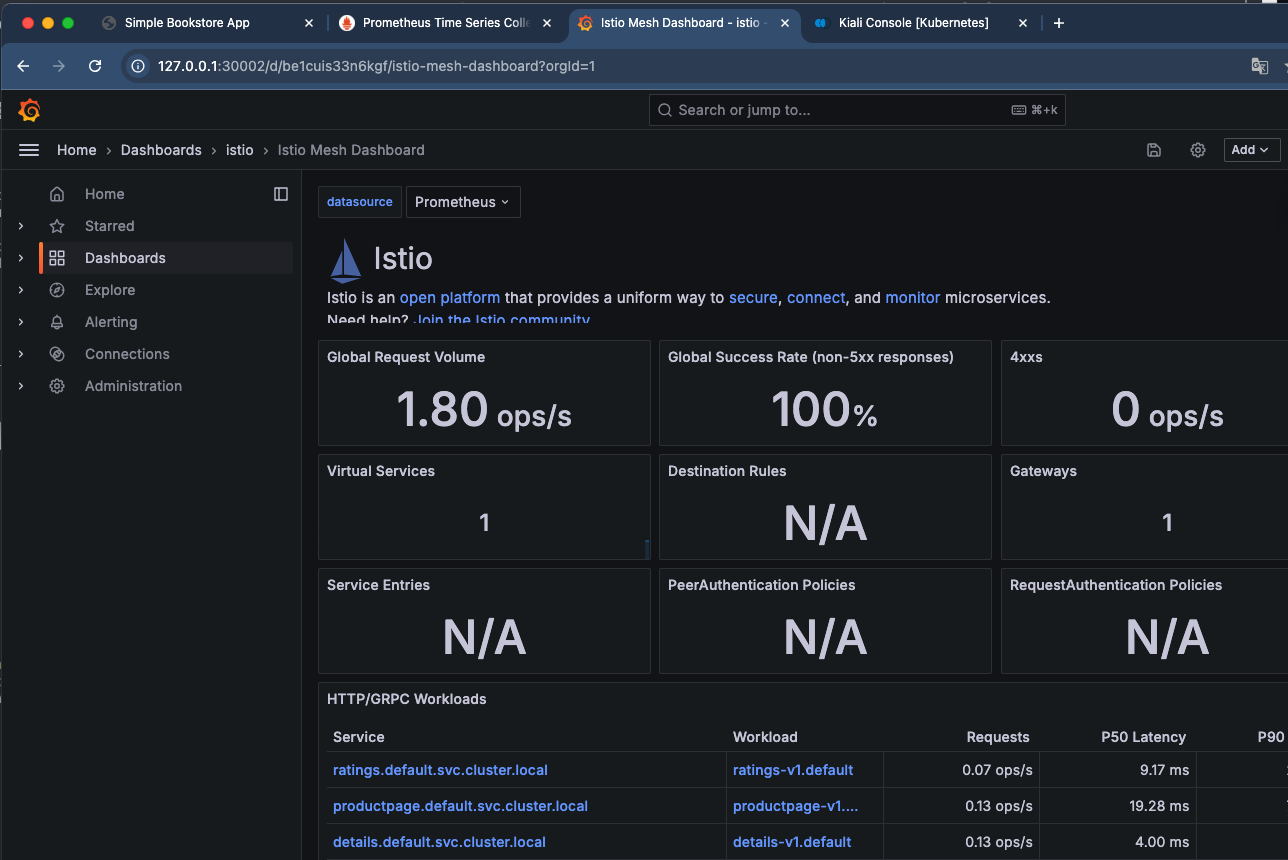Expand the Administration section chevron
This screenshot has height=860, width=1288.
(21, 386)
